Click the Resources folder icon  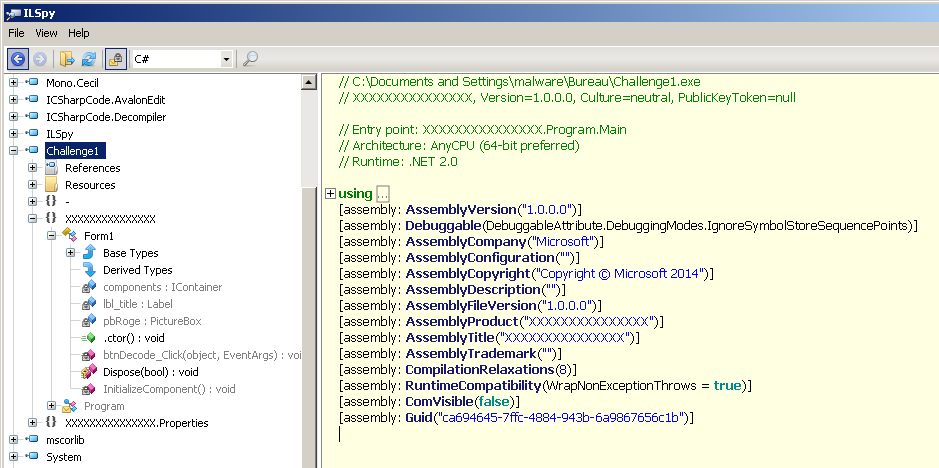point(51,185)
